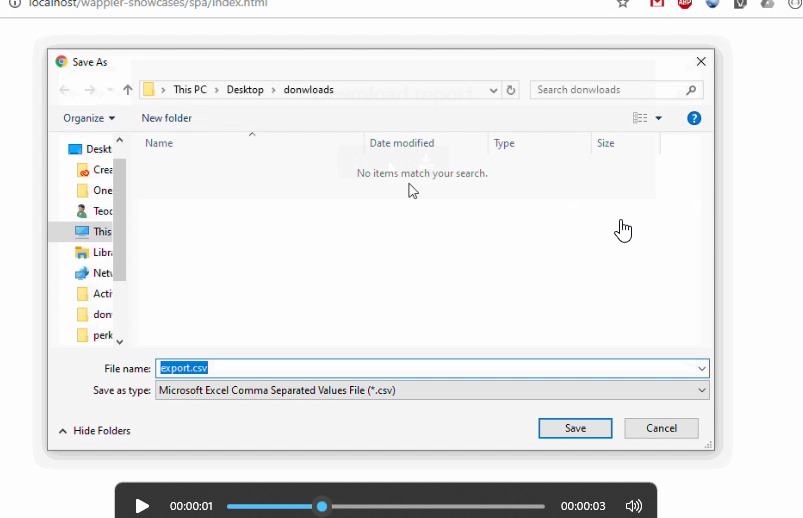Refresh the donwloads folder view
This screenshot has height=518, width=803.
511,90
